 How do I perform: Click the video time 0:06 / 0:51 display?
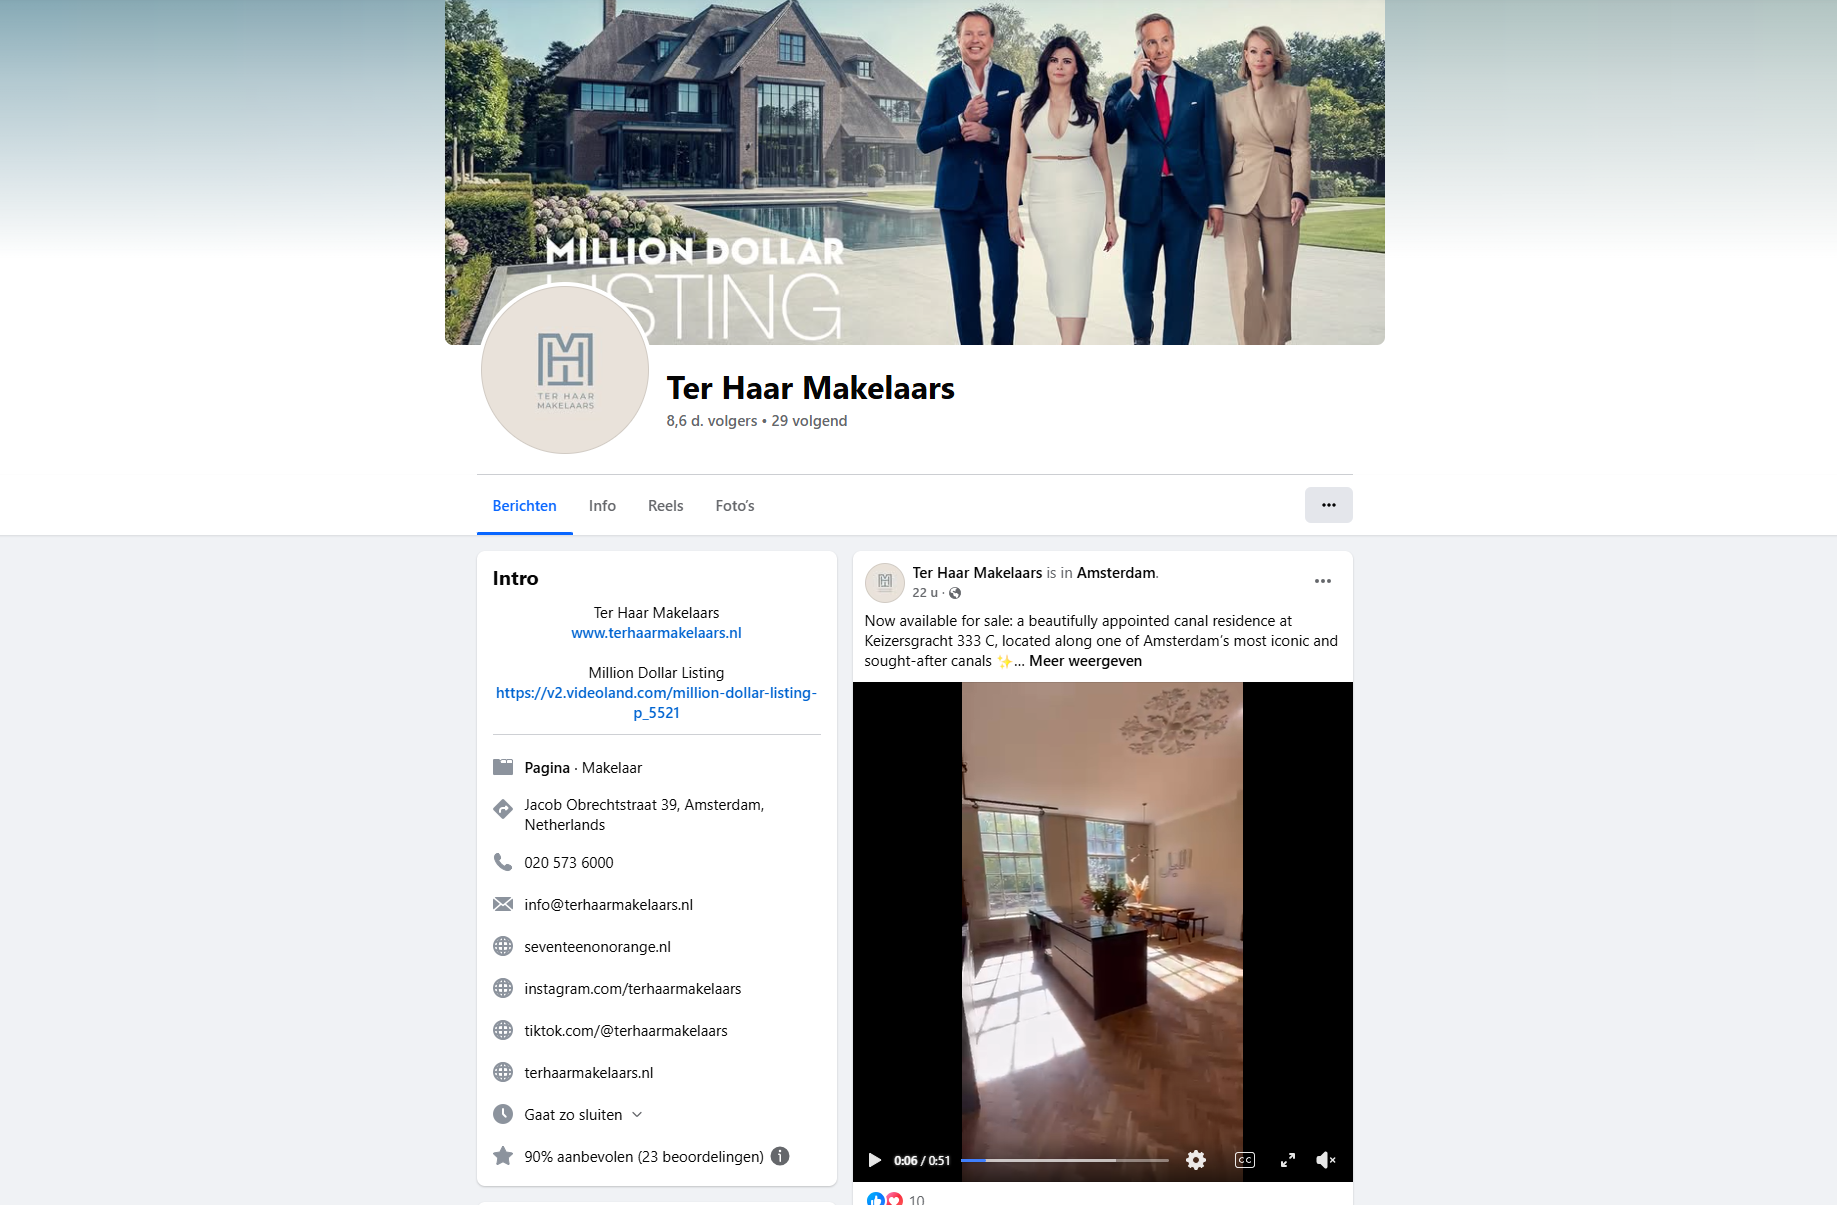(922, 1160)
